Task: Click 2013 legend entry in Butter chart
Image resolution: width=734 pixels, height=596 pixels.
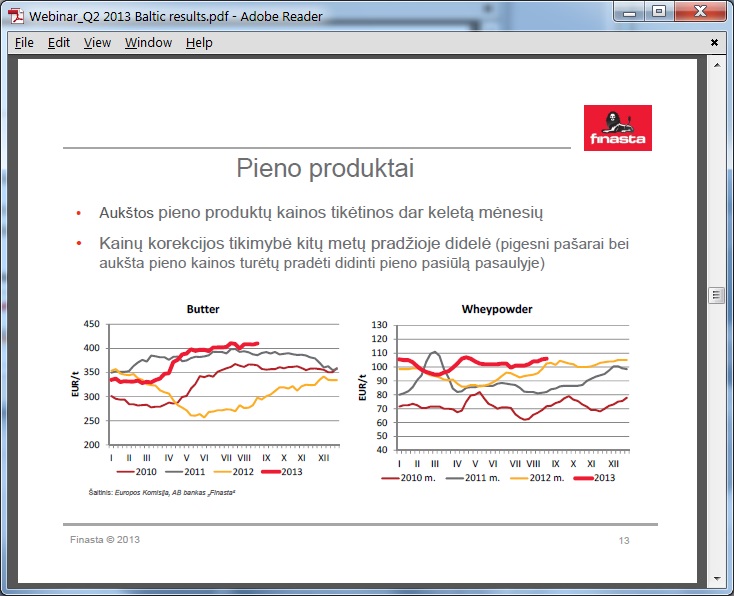Action: [x=282, y=471]
